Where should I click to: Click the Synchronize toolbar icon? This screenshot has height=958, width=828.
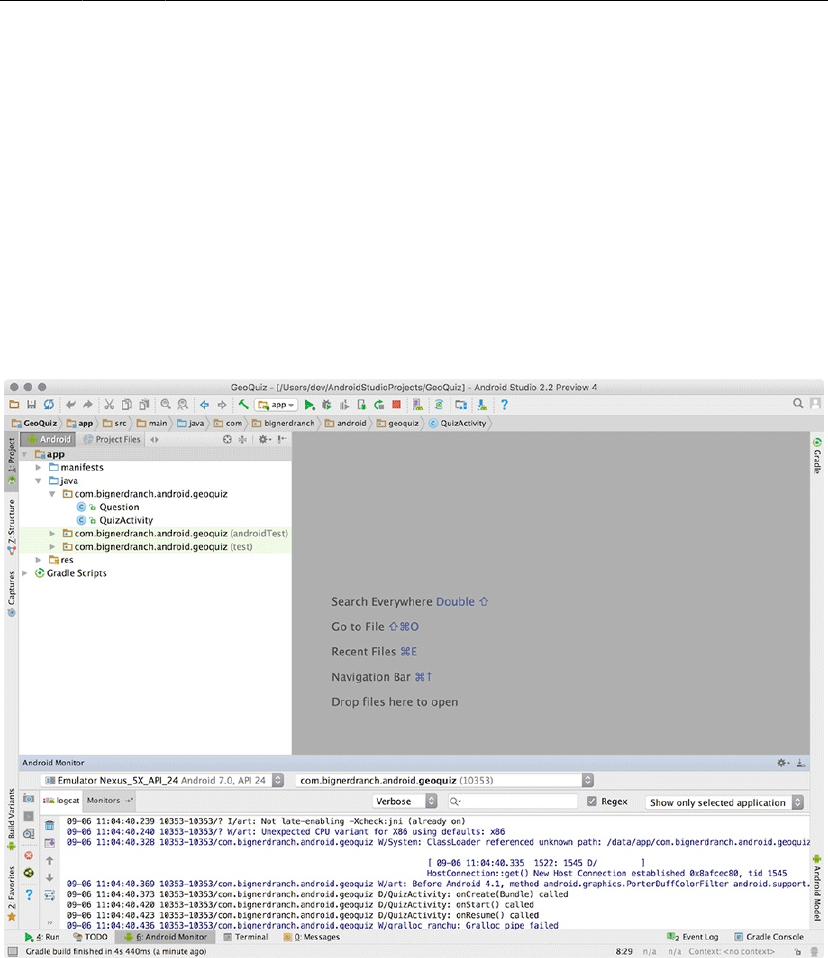48,404
